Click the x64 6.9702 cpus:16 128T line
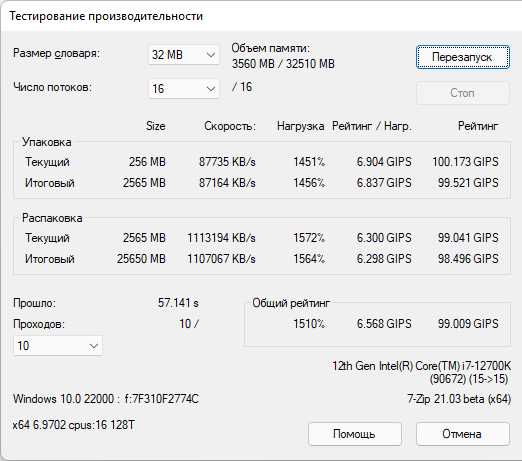The width and height of the screenshot is (522, 461). (x=74, y=425)
